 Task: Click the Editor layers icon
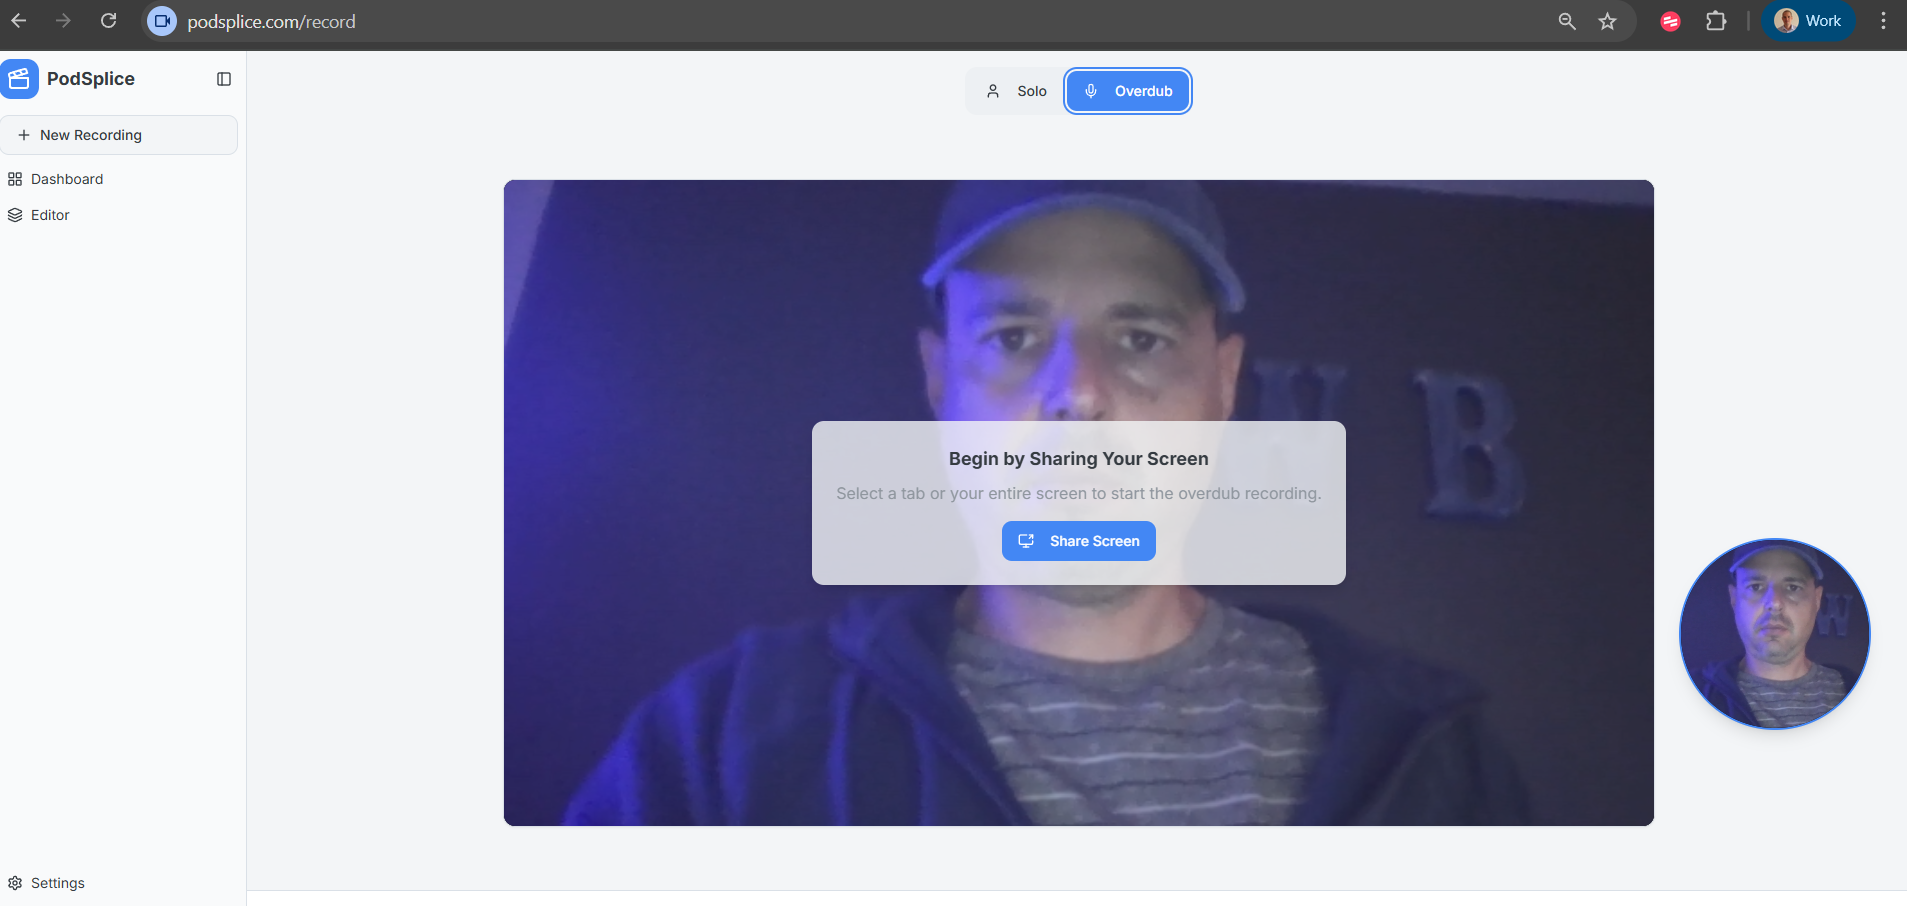tap(15, 214)
